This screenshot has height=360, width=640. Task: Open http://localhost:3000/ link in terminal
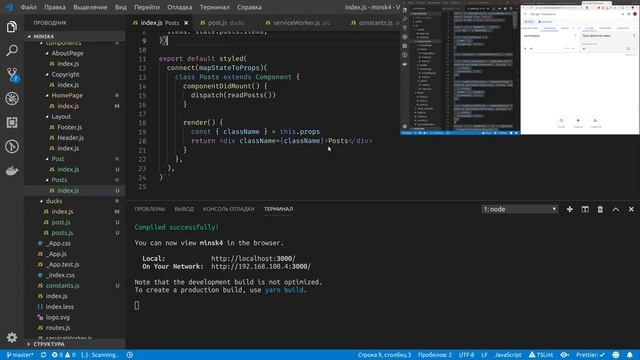(253, 258)
